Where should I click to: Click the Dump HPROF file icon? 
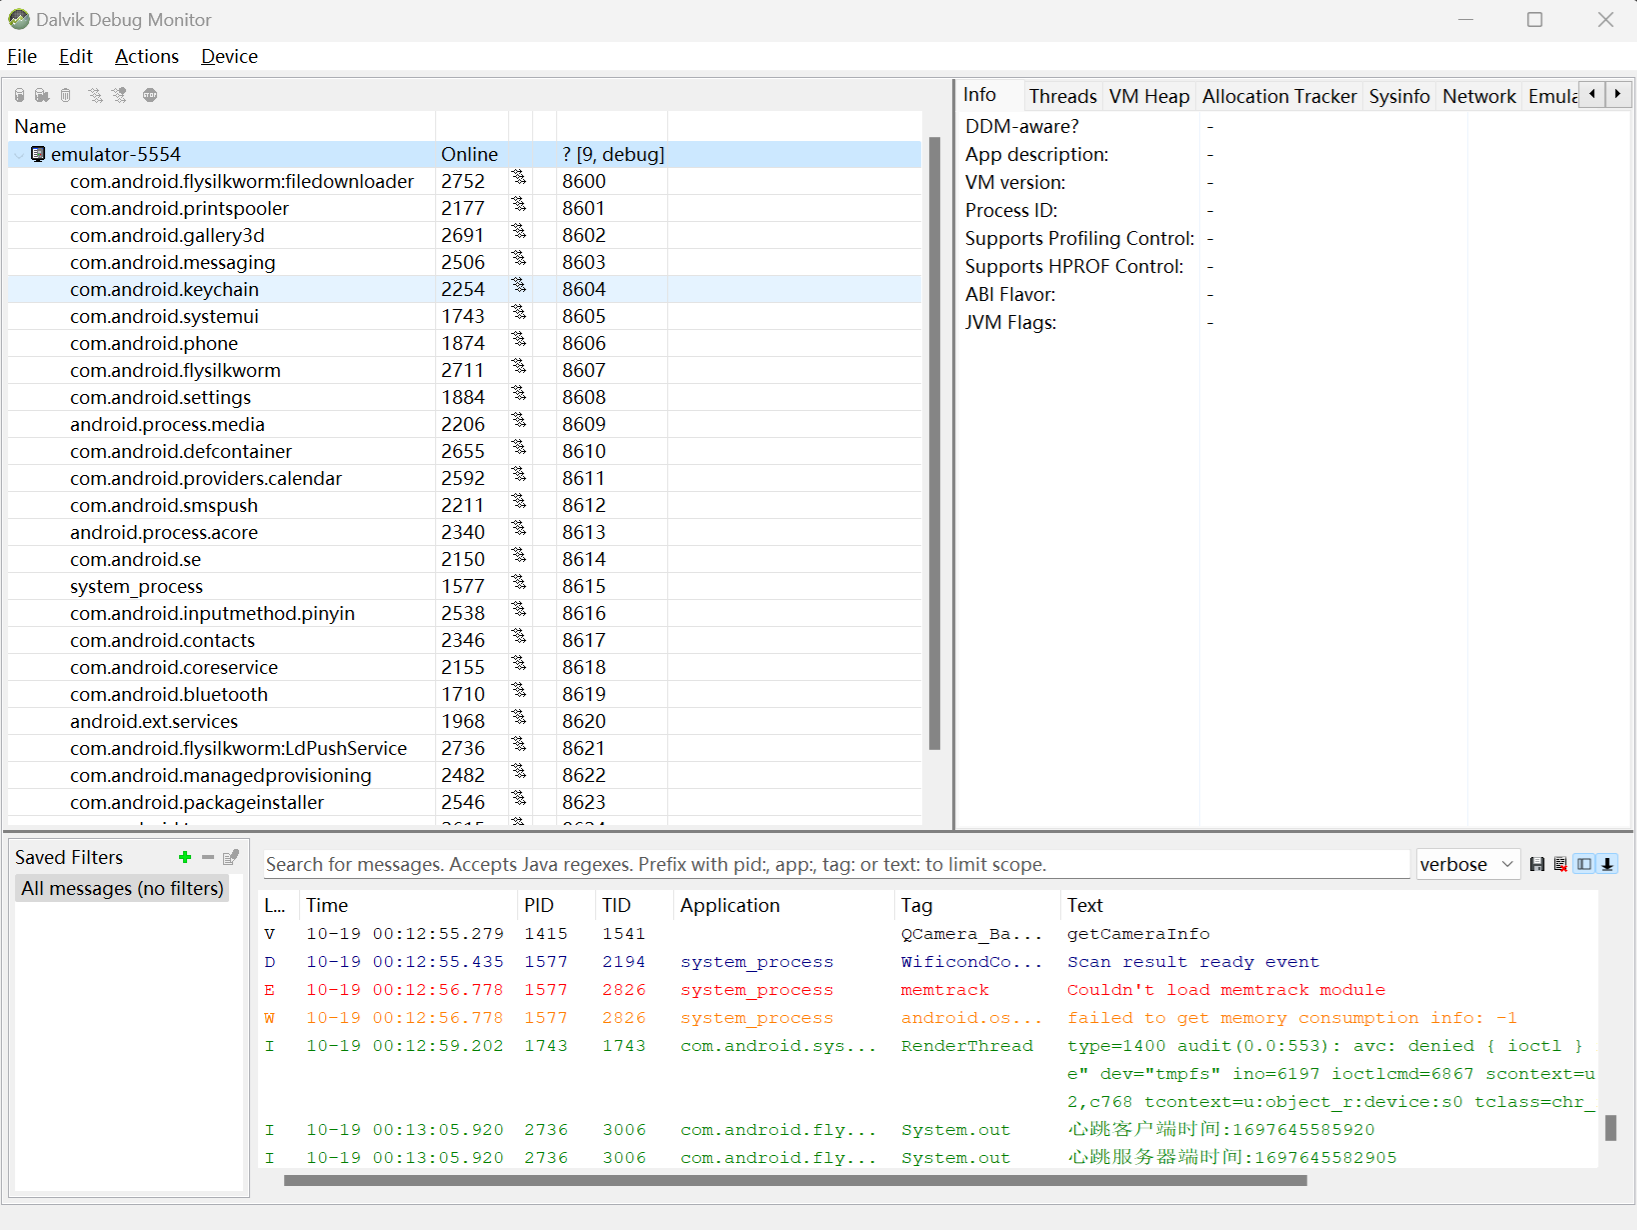pos(42,95)
